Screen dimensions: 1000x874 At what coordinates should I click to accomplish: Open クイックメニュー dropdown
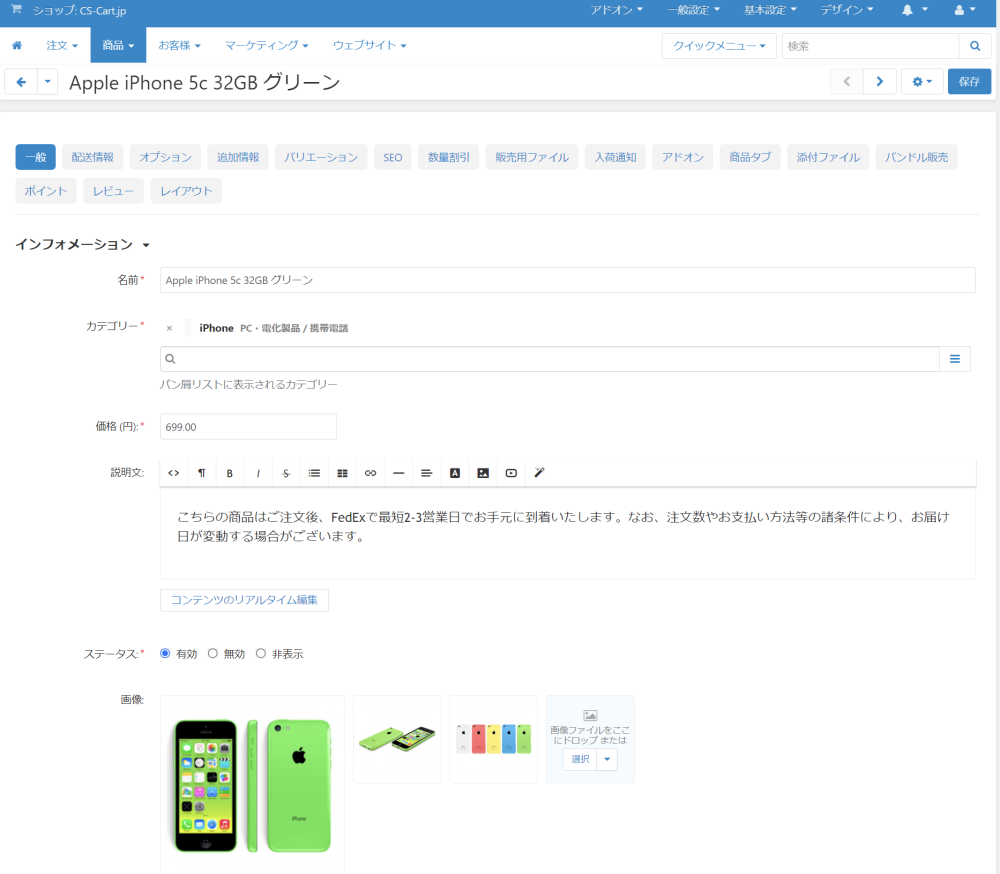coord(719,46)
